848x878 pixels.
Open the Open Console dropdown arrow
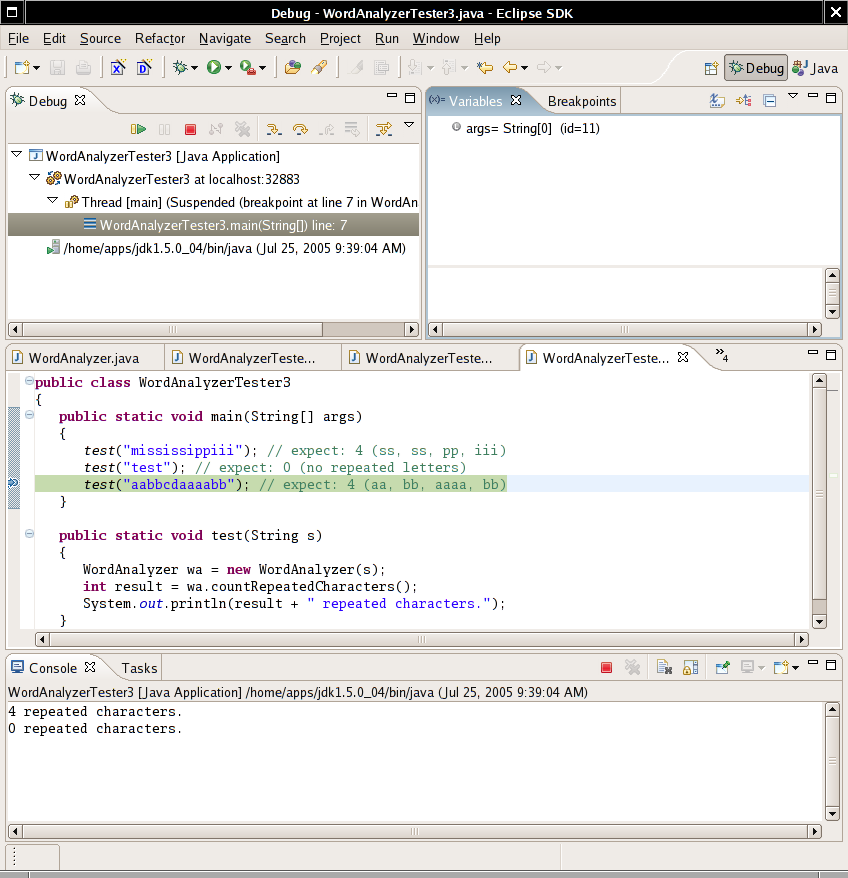pos(795,668)
